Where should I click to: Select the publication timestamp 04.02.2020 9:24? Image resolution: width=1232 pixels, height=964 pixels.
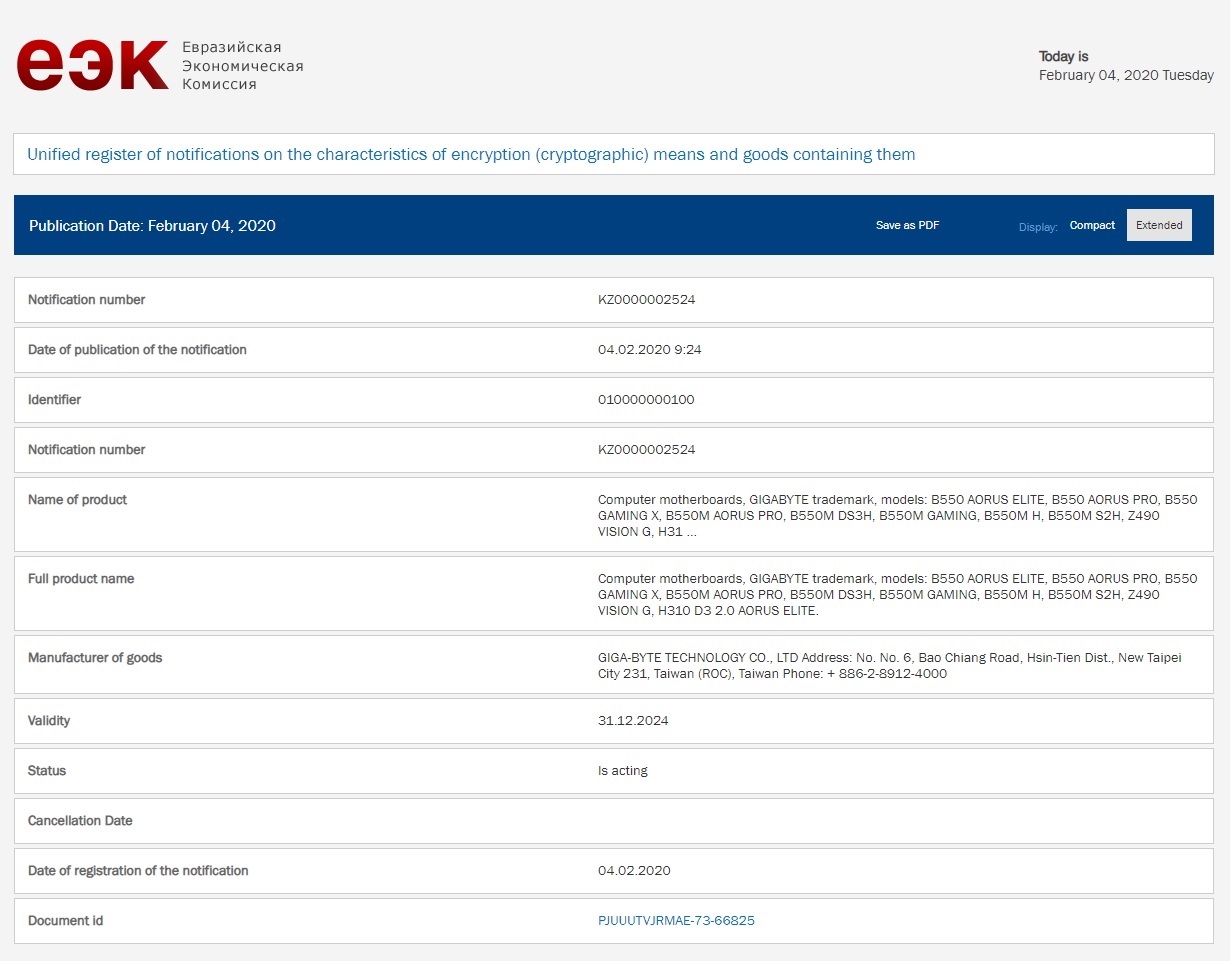click(x=648, y=349)
